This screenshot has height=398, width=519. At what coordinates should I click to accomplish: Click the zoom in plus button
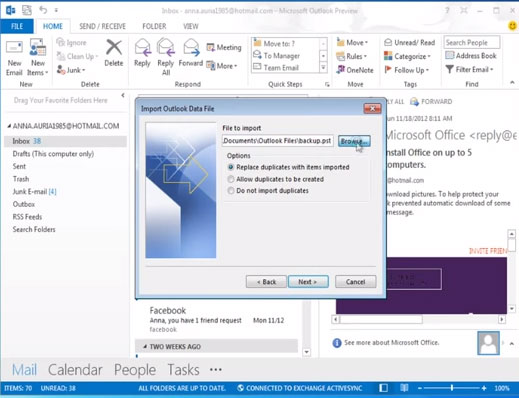pyautogui.click(x=484, y=388)
